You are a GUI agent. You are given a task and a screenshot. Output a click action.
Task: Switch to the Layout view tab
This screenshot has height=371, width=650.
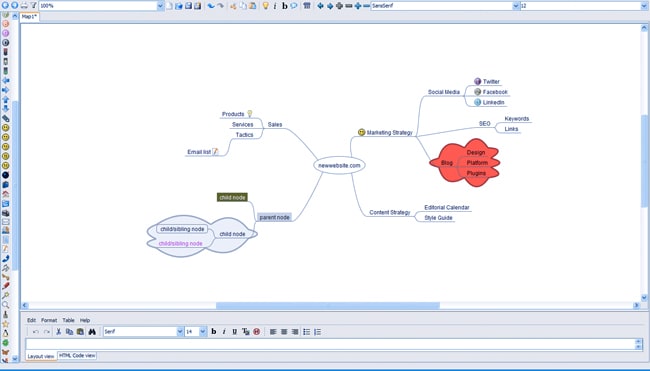click(41, 356)
